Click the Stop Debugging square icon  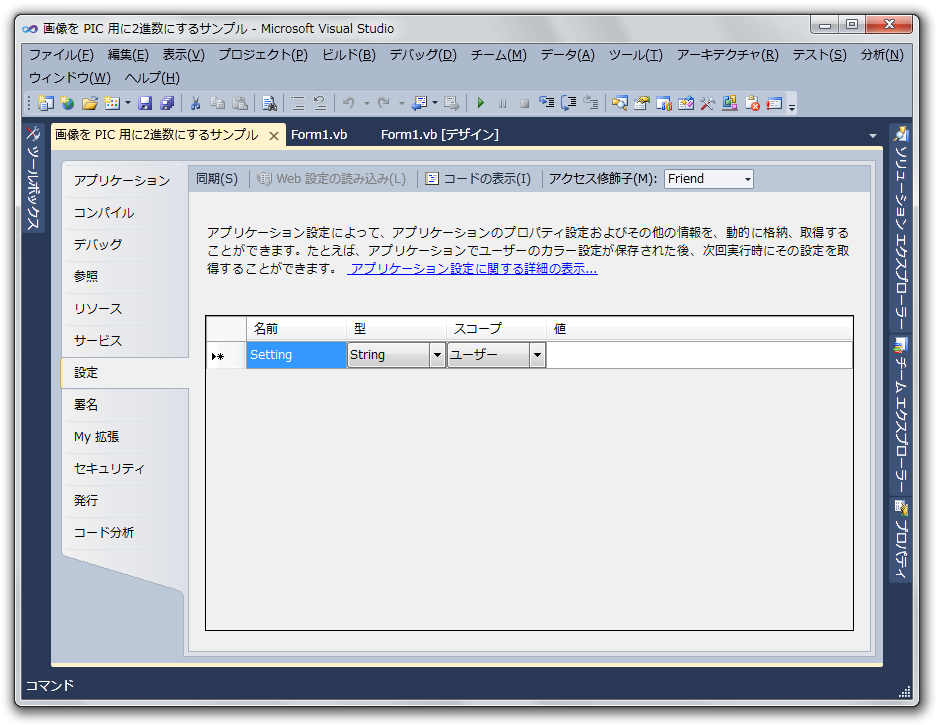pos(525,103)
